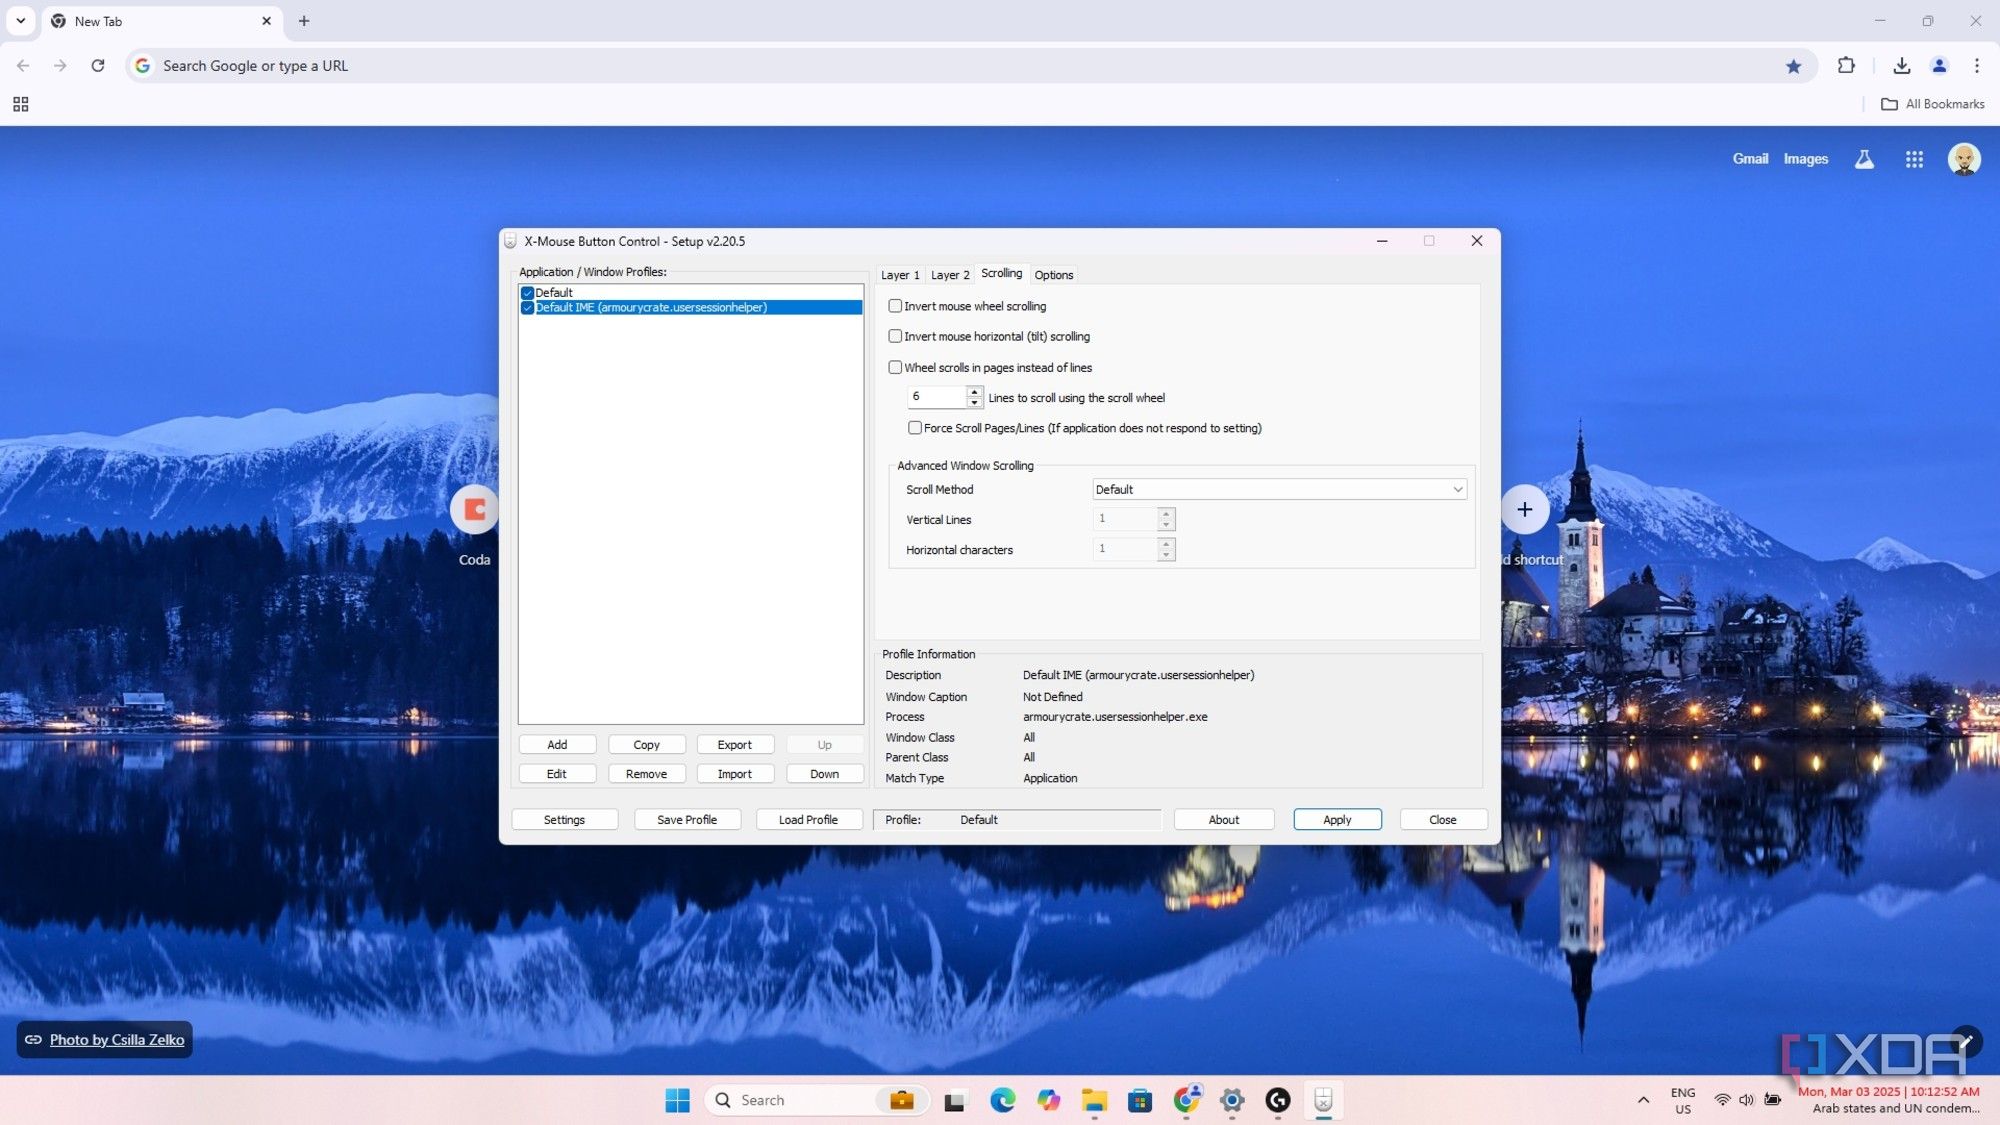The width and height of the screenshot is (2000, 1125).
Task: Open the Options tab
Action: [x=1054, y=275]
